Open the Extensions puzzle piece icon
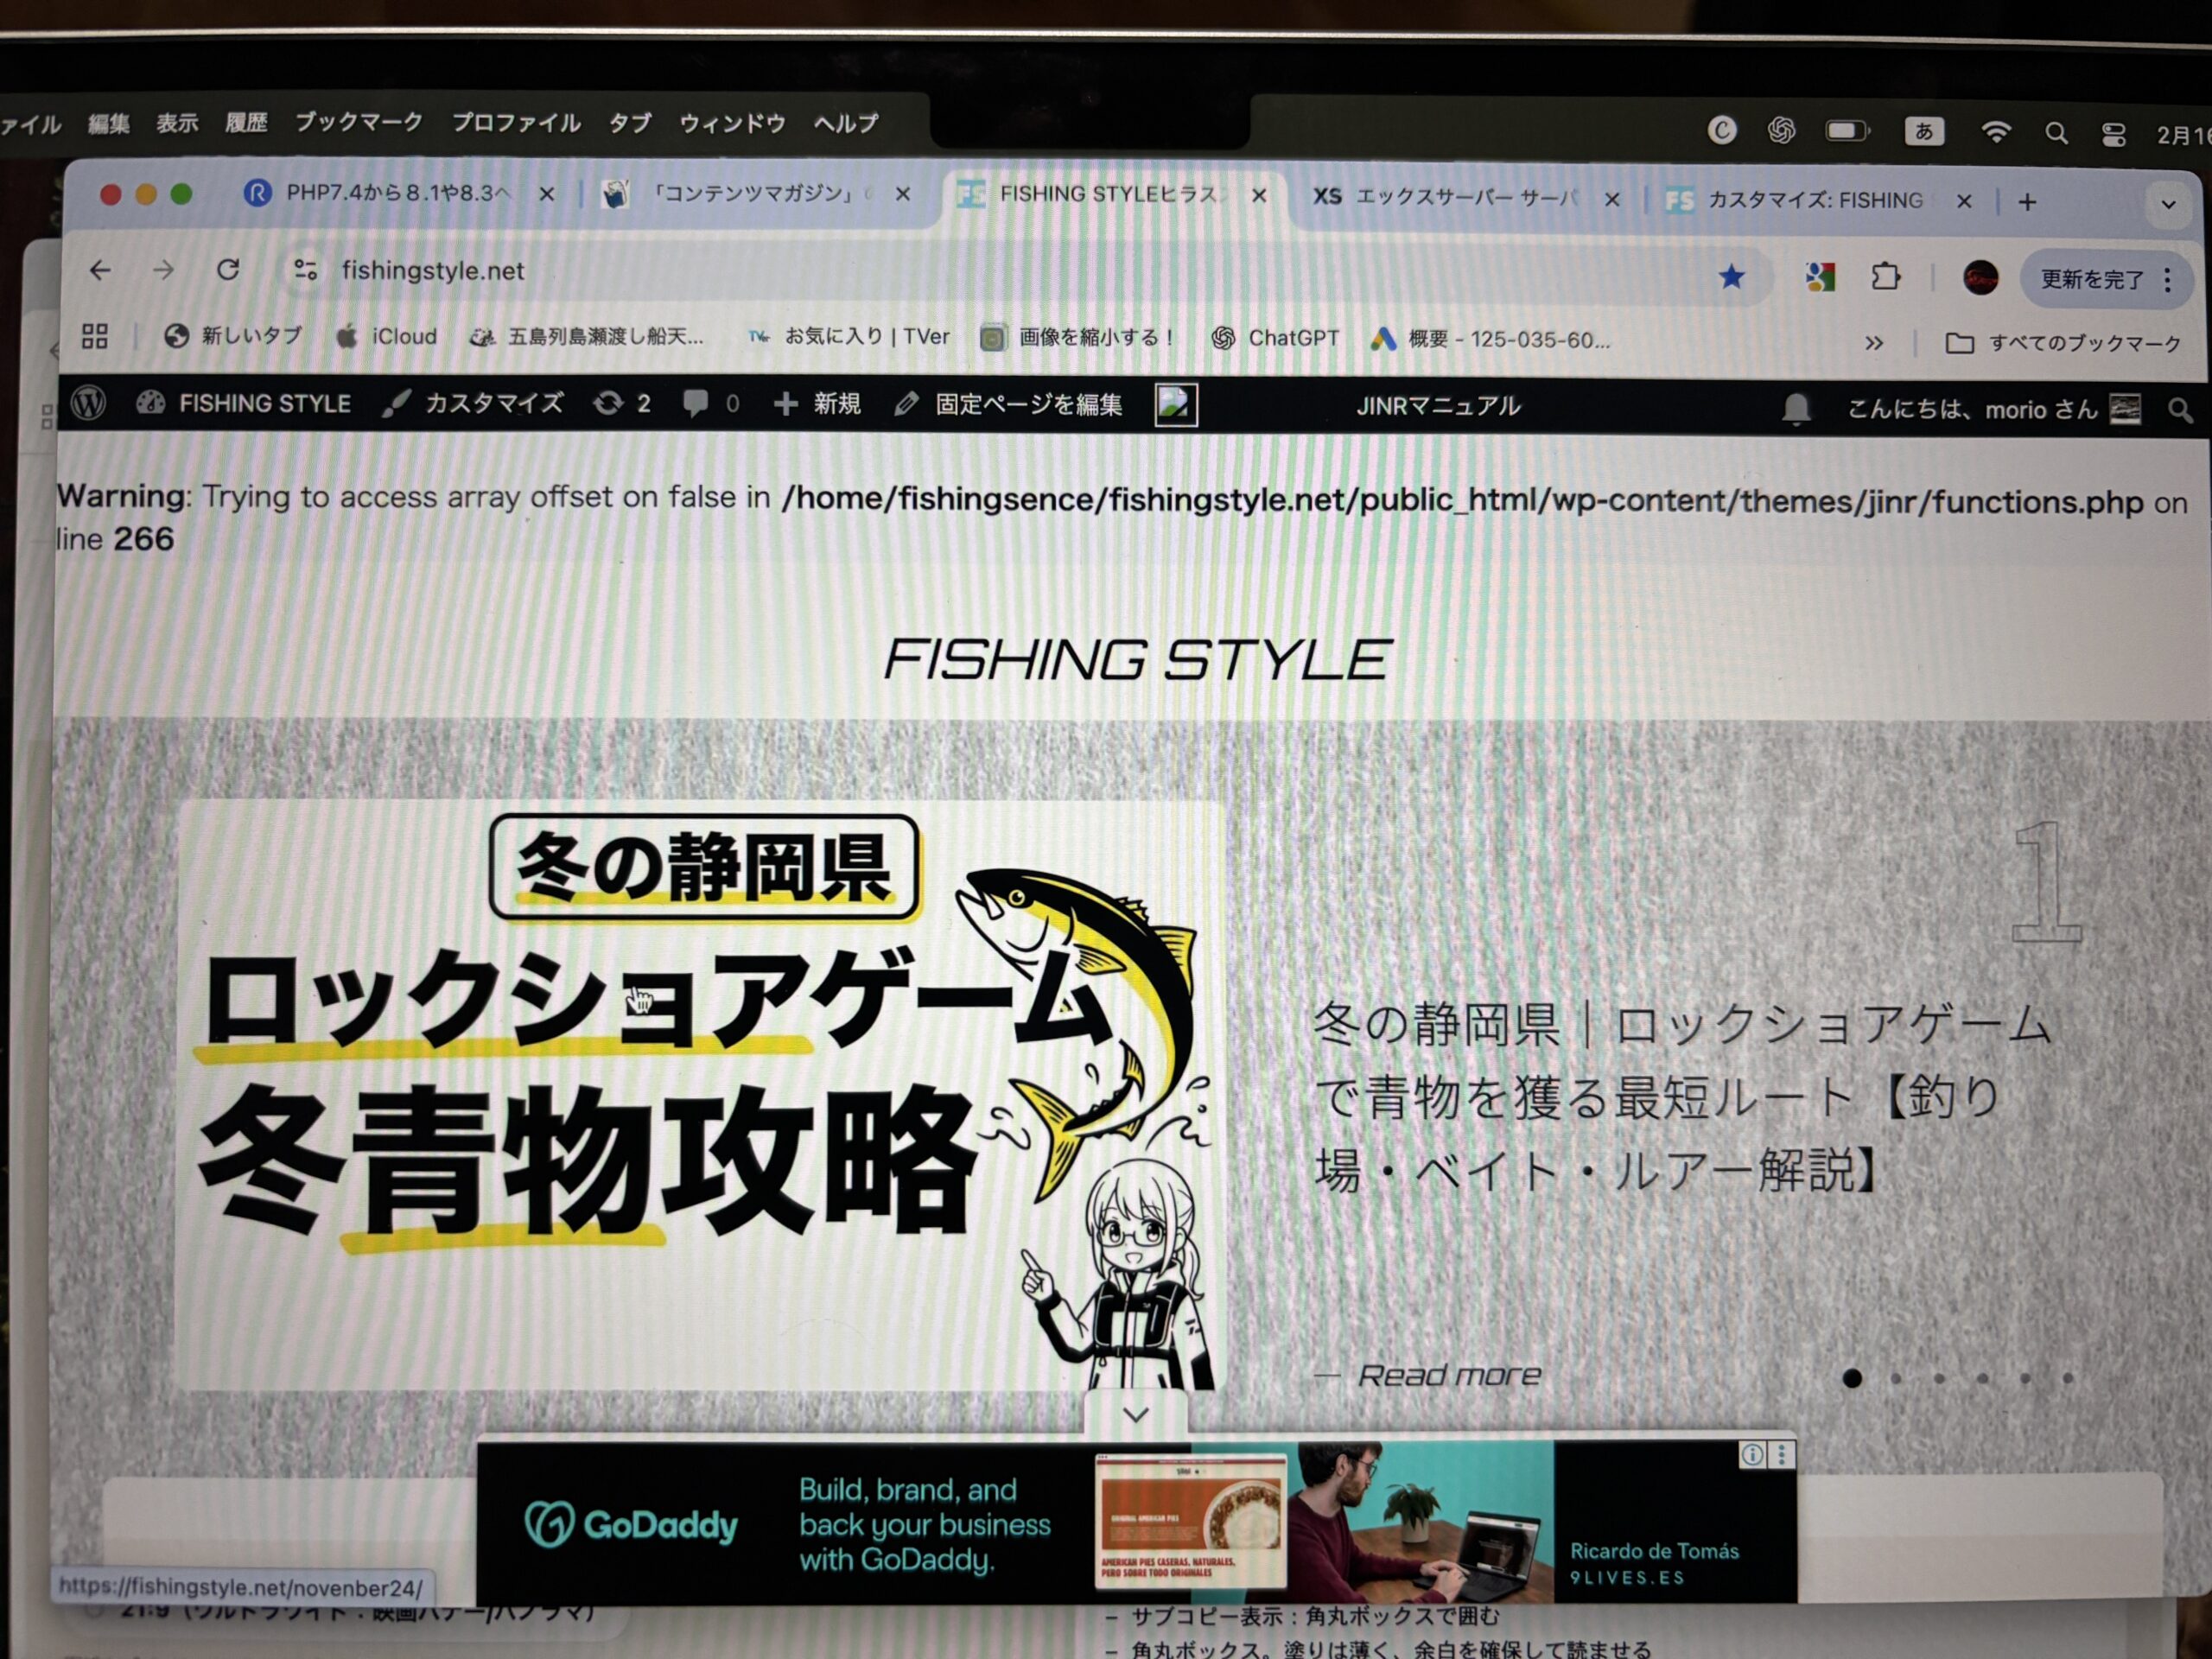Viewport: 2212px width, 1659px height. click(1885, 277)
